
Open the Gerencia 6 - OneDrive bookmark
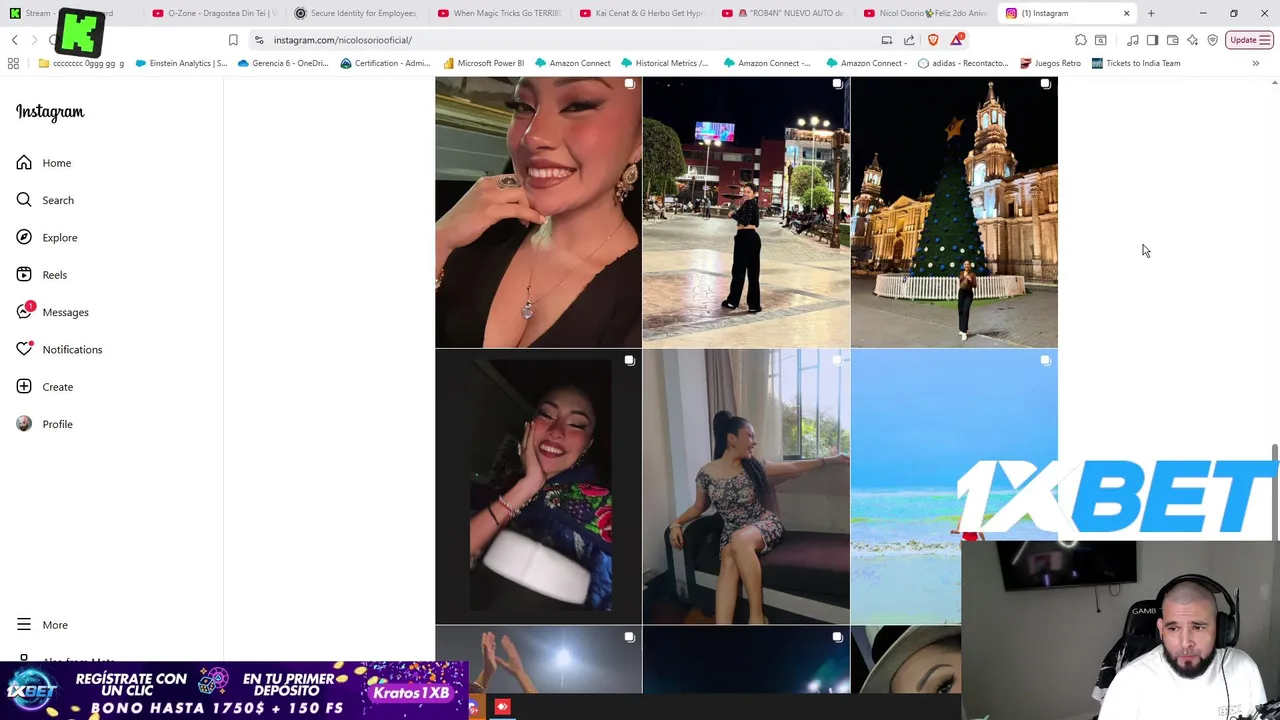tap(283, 63)
